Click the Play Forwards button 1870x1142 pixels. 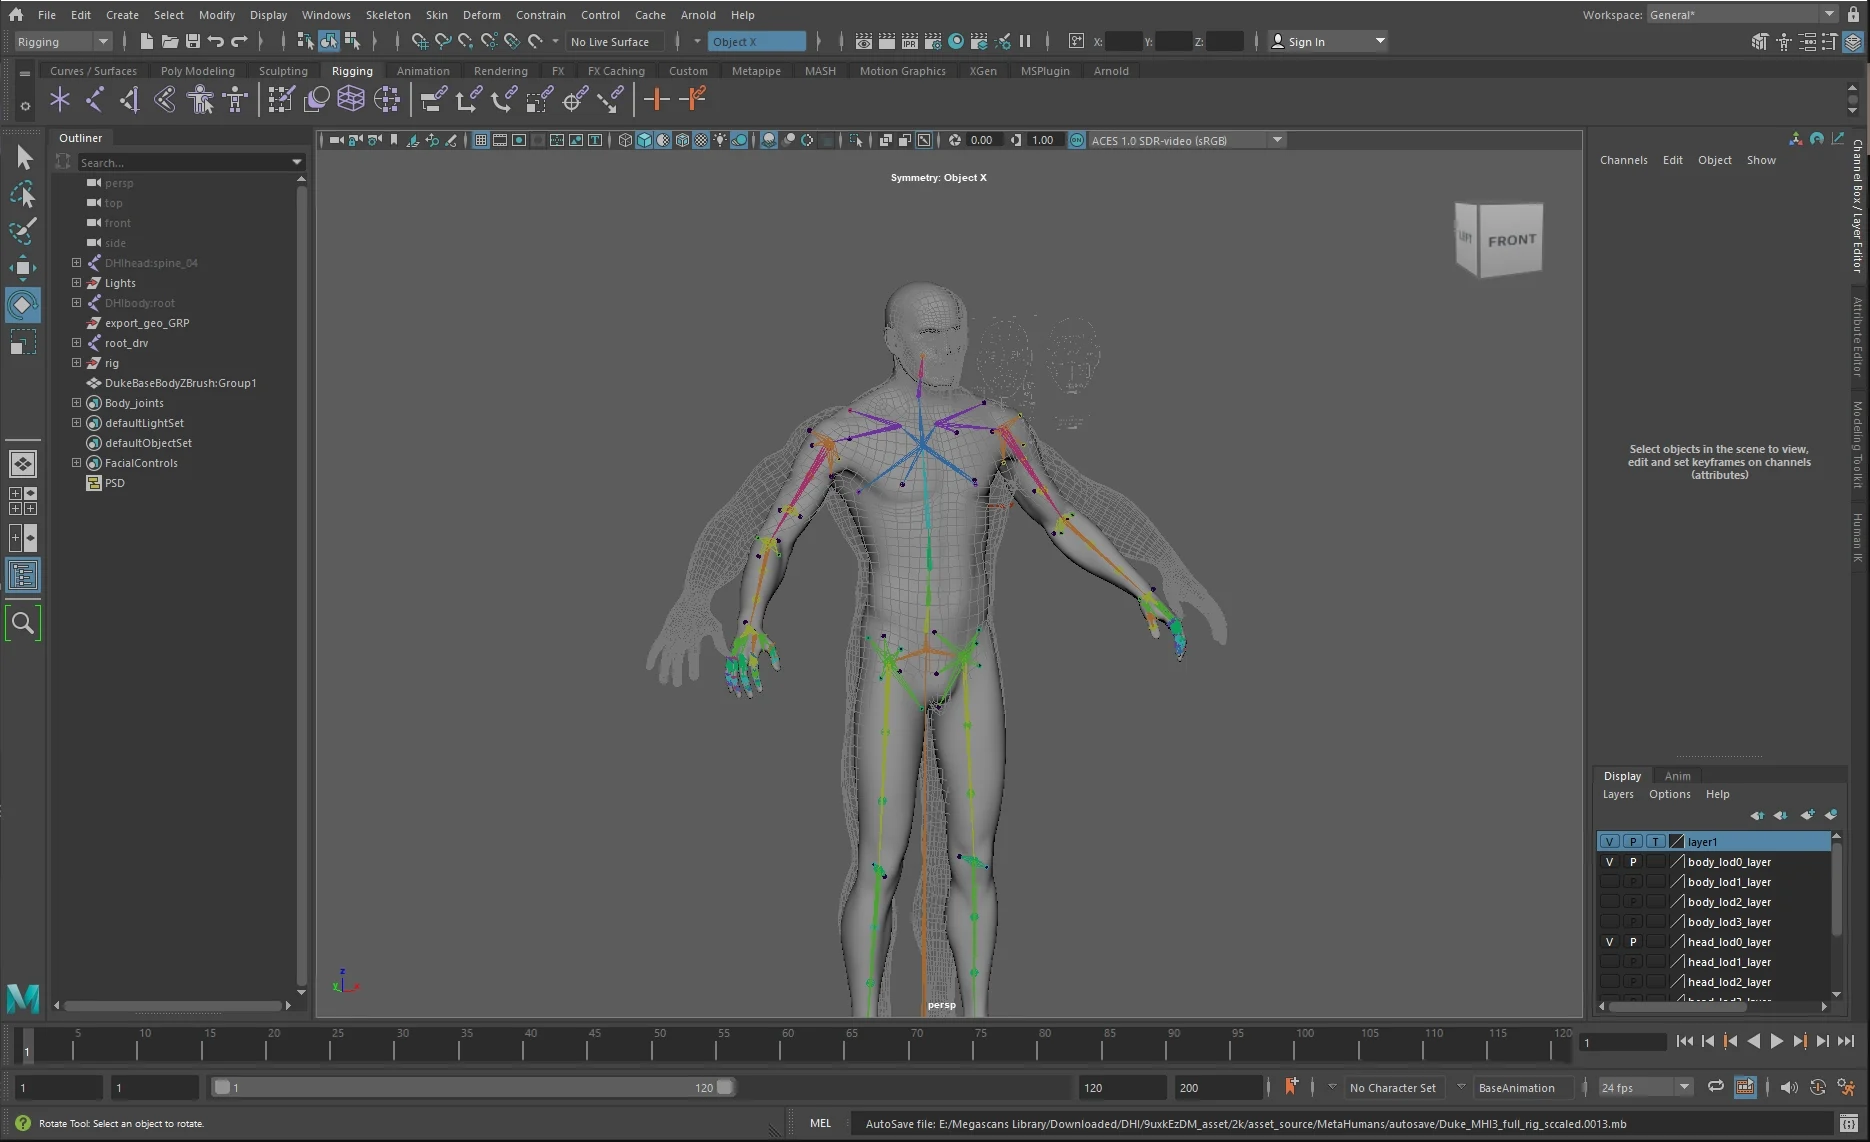(x=1776, y=1041)
